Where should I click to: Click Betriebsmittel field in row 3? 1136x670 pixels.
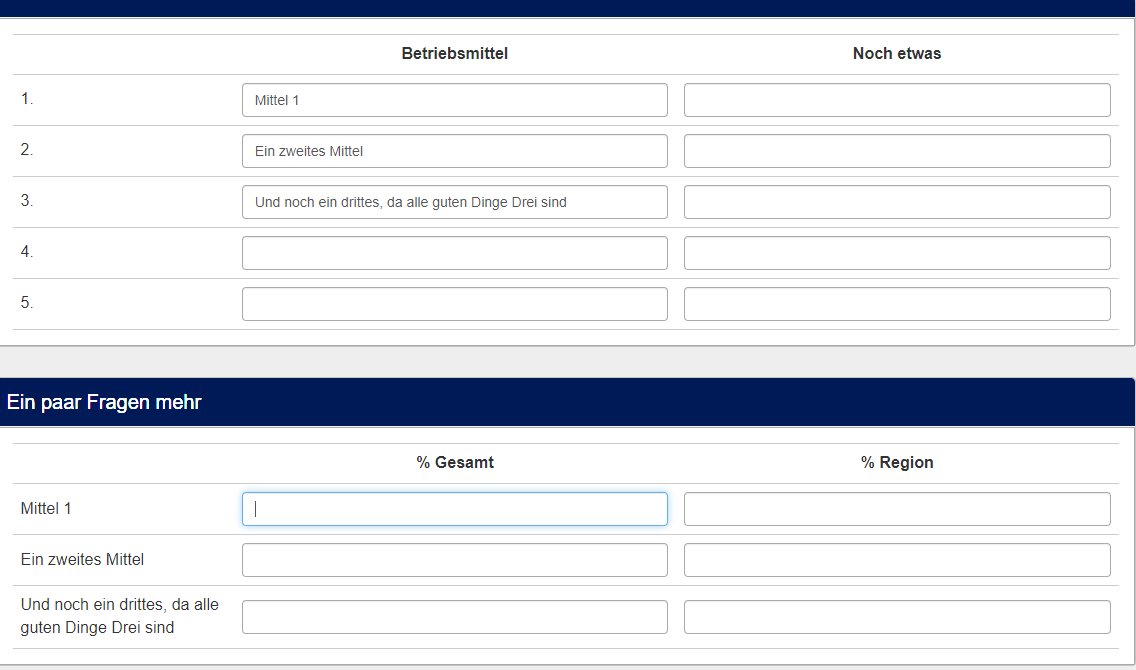click(454, 202)
